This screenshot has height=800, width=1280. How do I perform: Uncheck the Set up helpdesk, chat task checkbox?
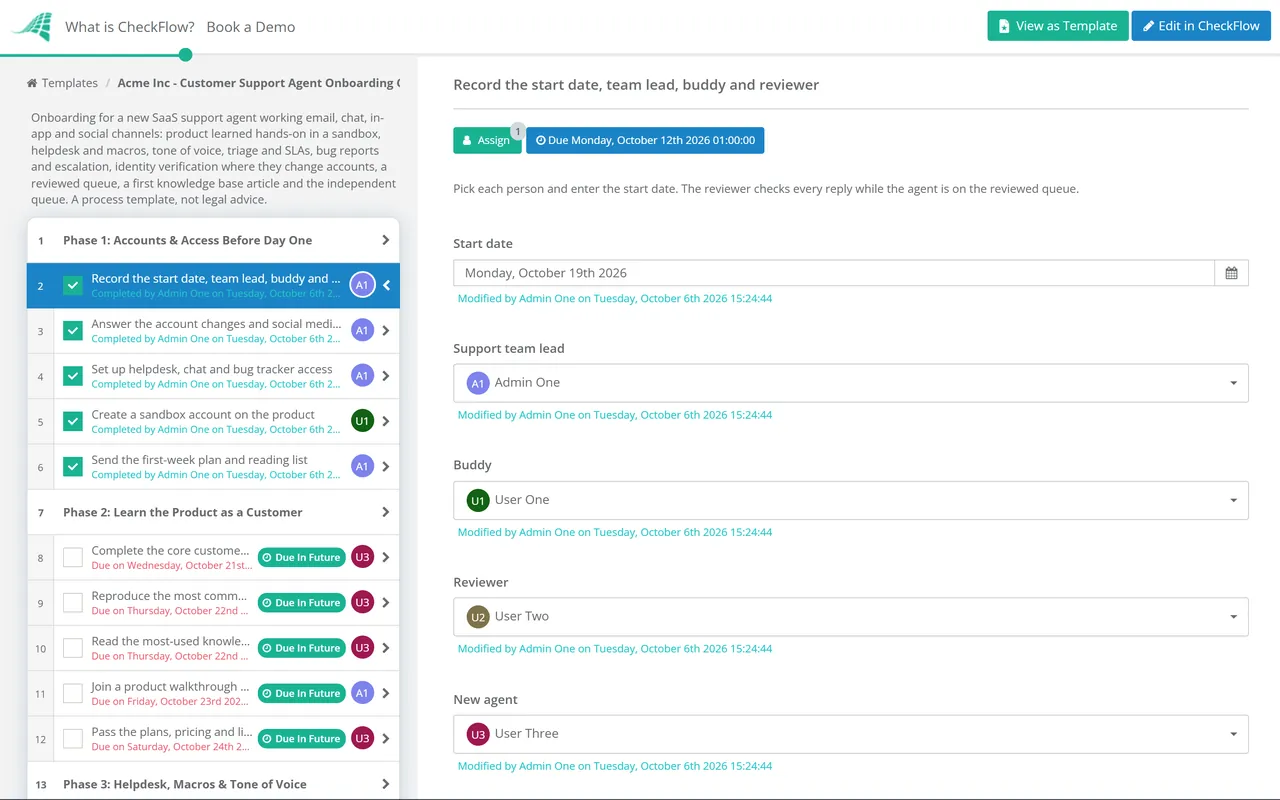coord(73,376)
